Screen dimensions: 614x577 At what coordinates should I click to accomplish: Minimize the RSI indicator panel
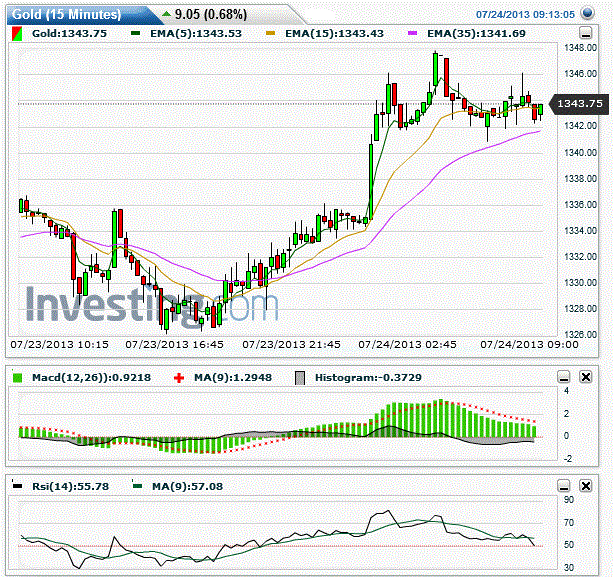564,486
